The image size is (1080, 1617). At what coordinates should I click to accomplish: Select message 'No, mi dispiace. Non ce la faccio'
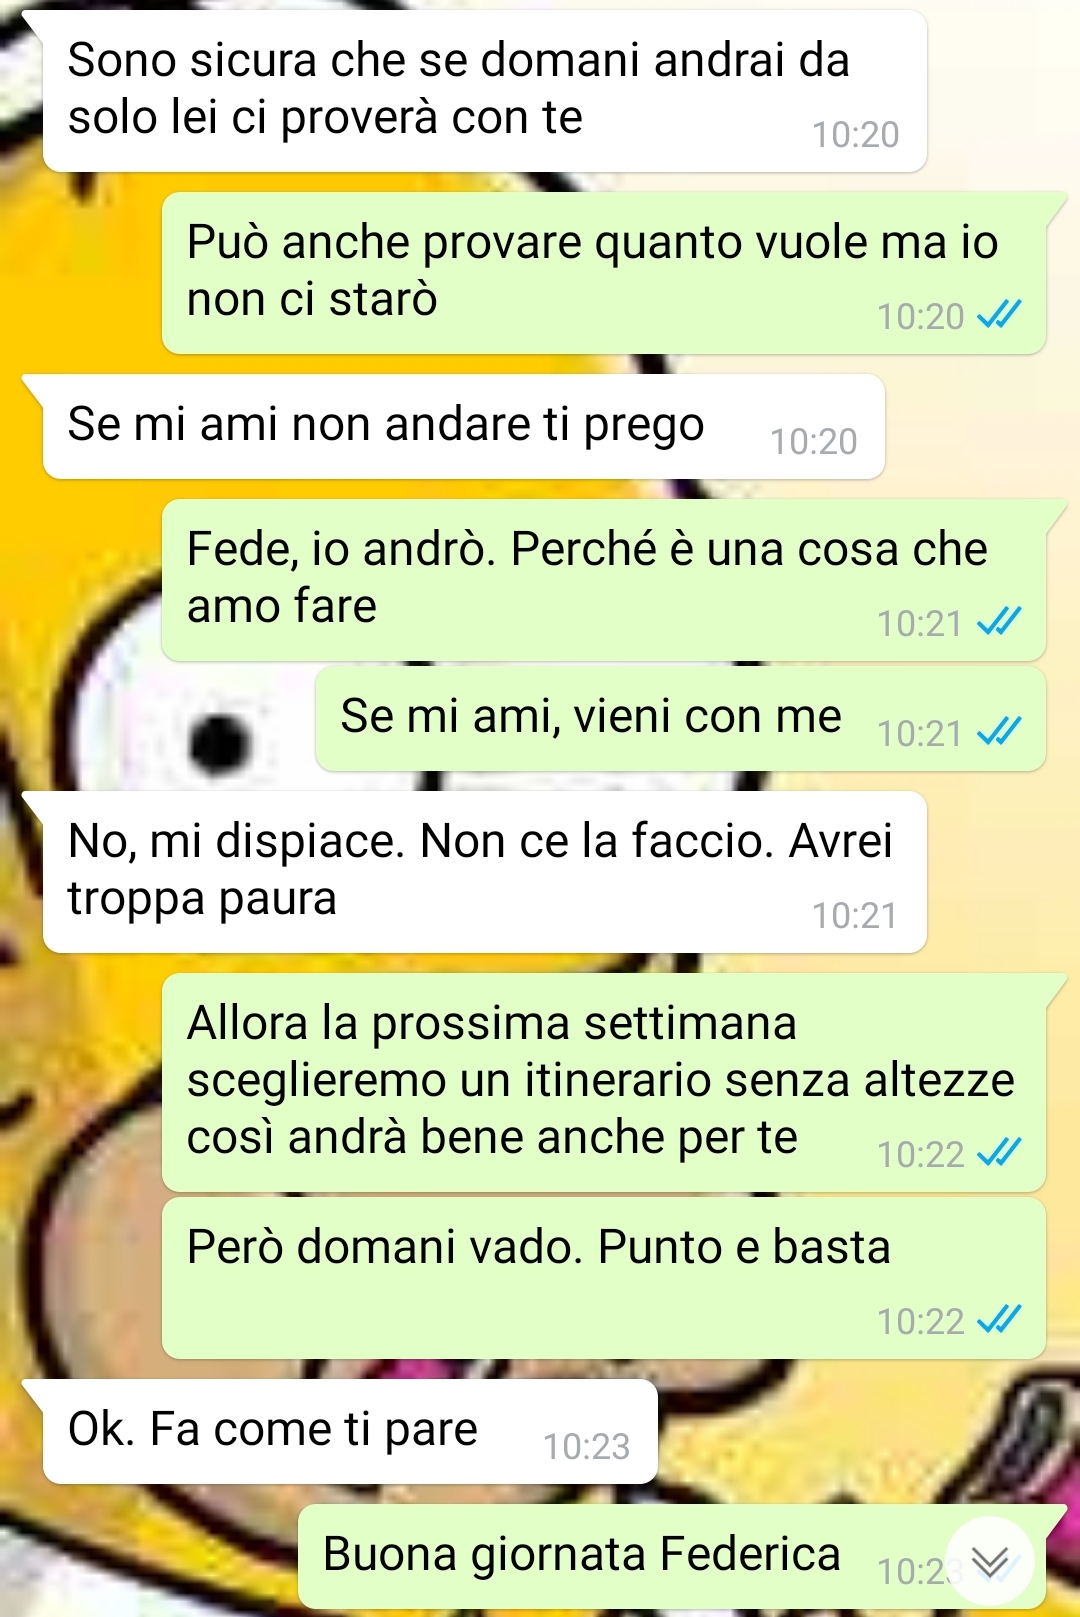(x=484, y=872)
